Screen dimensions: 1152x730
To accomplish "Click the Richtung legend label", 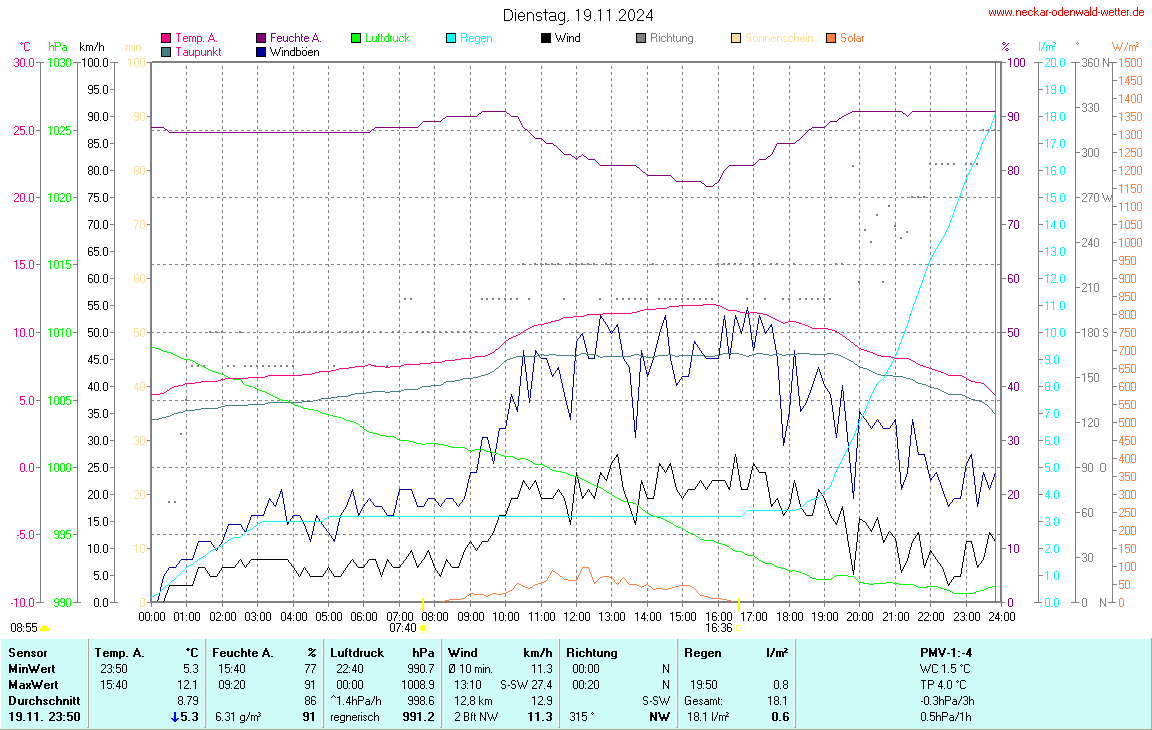I will [671, 38].
